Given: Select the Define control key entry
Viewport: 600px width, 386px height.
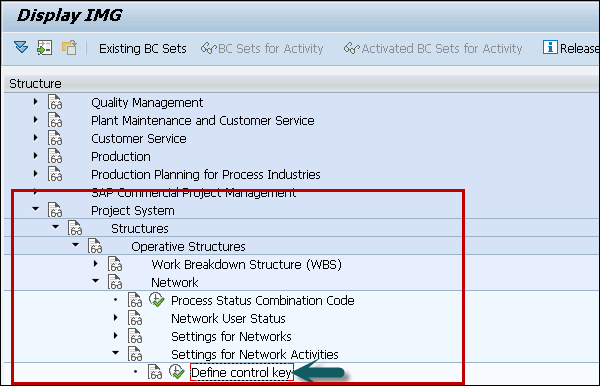Looking at the screenshot, I should tap(241, 372).
